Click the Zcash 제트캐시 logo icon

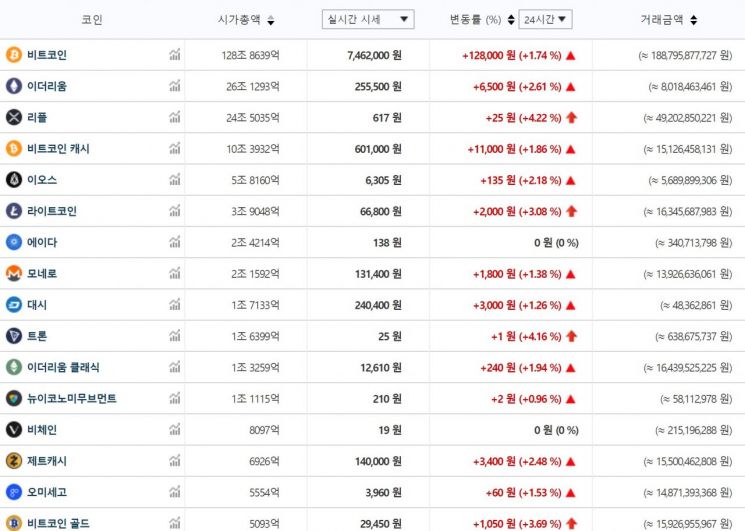pos(14,461)
